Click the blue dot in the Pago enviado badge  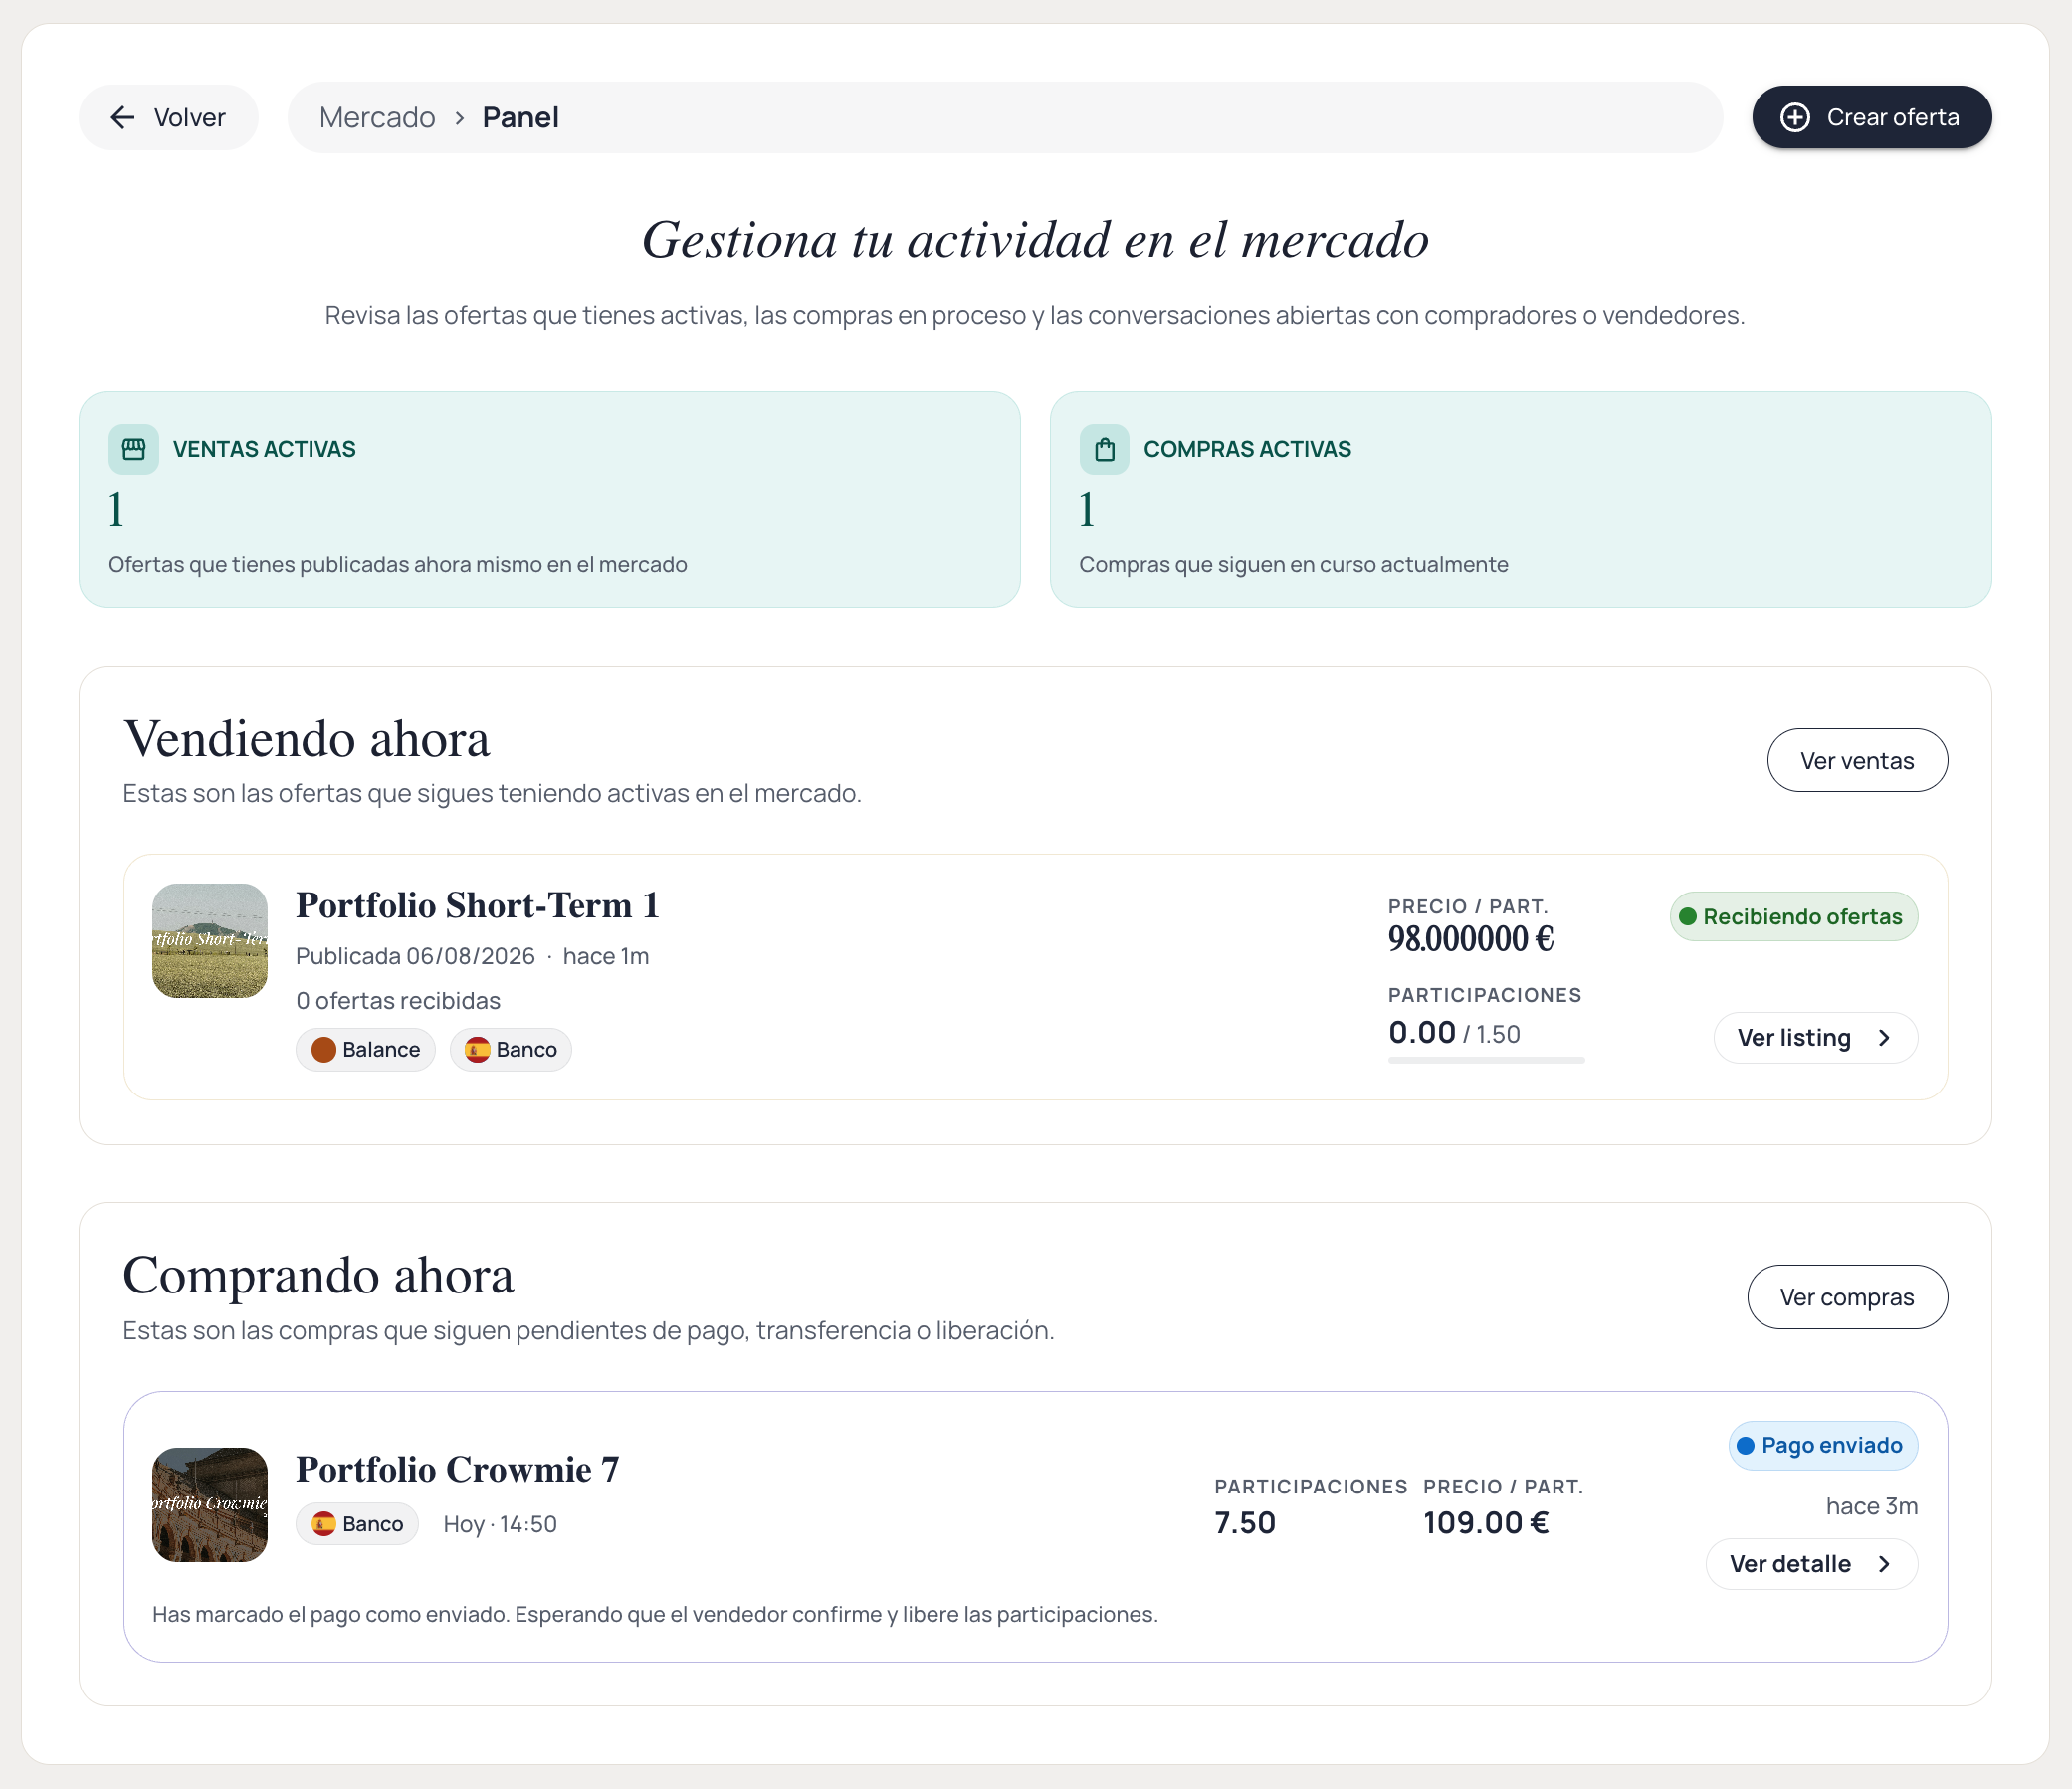click(1746, 1446)
